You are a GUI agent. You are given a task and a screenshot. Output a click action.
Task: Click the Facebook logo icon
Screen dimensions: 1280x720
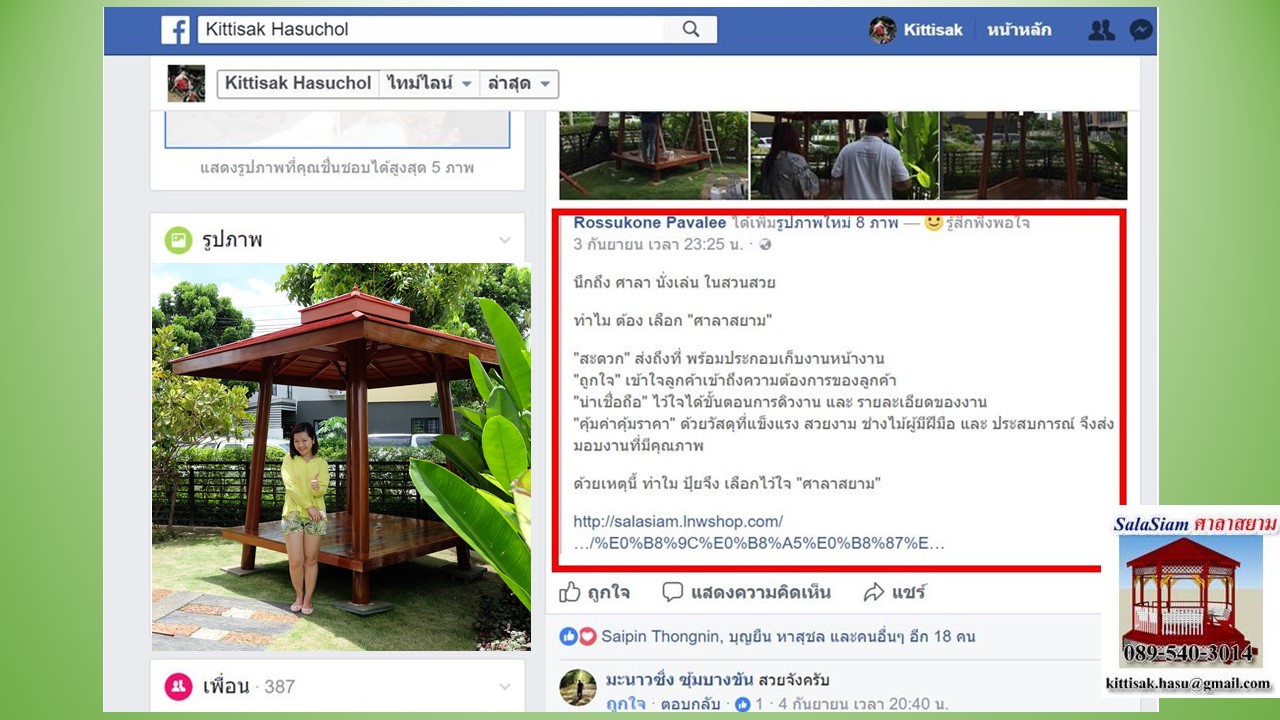[176, 30]
